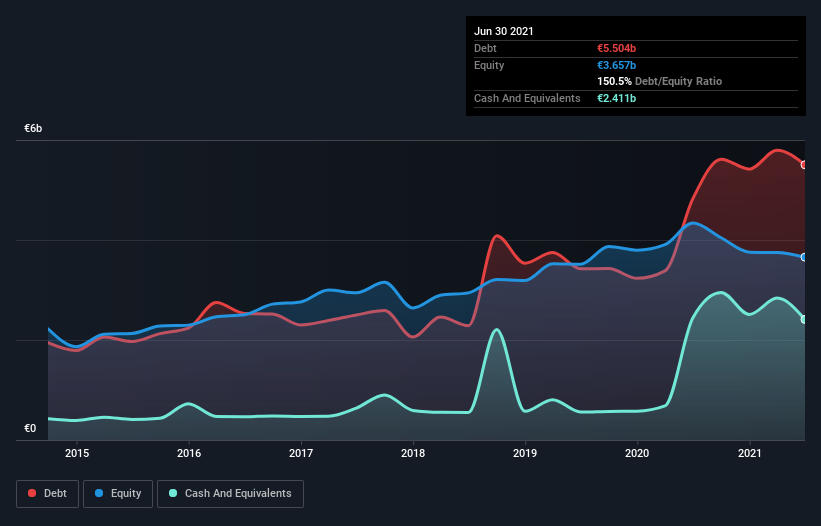Click the Debt row label in tooltip

click(x=485, y=48)
